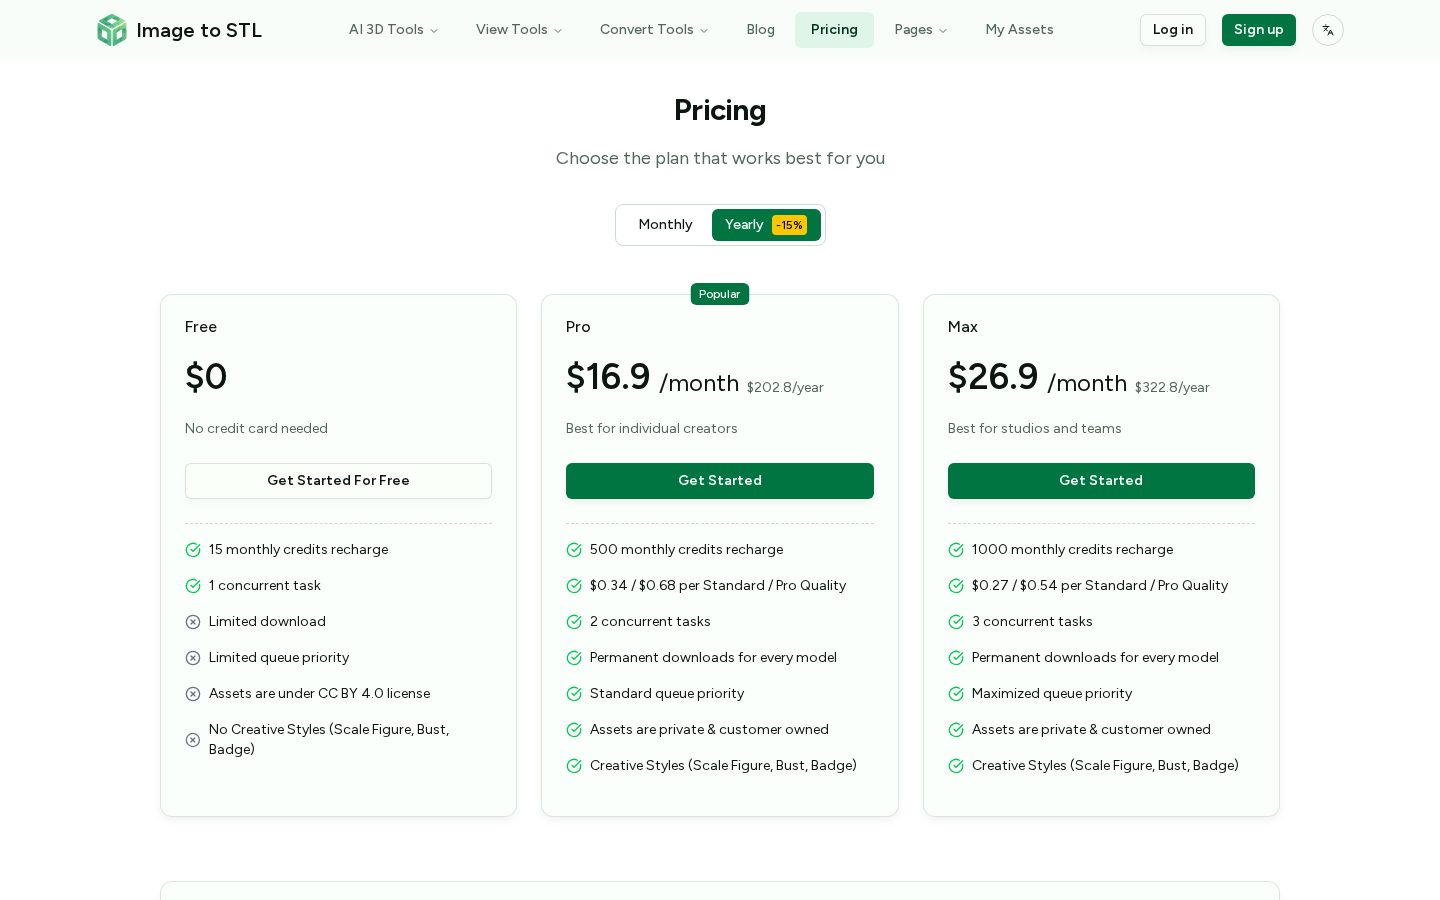The width and height of the screenshot is (1440, 900).
Task: Click the checkmark icon beside 1 concurrent task
Action: [x=193, y=586]
